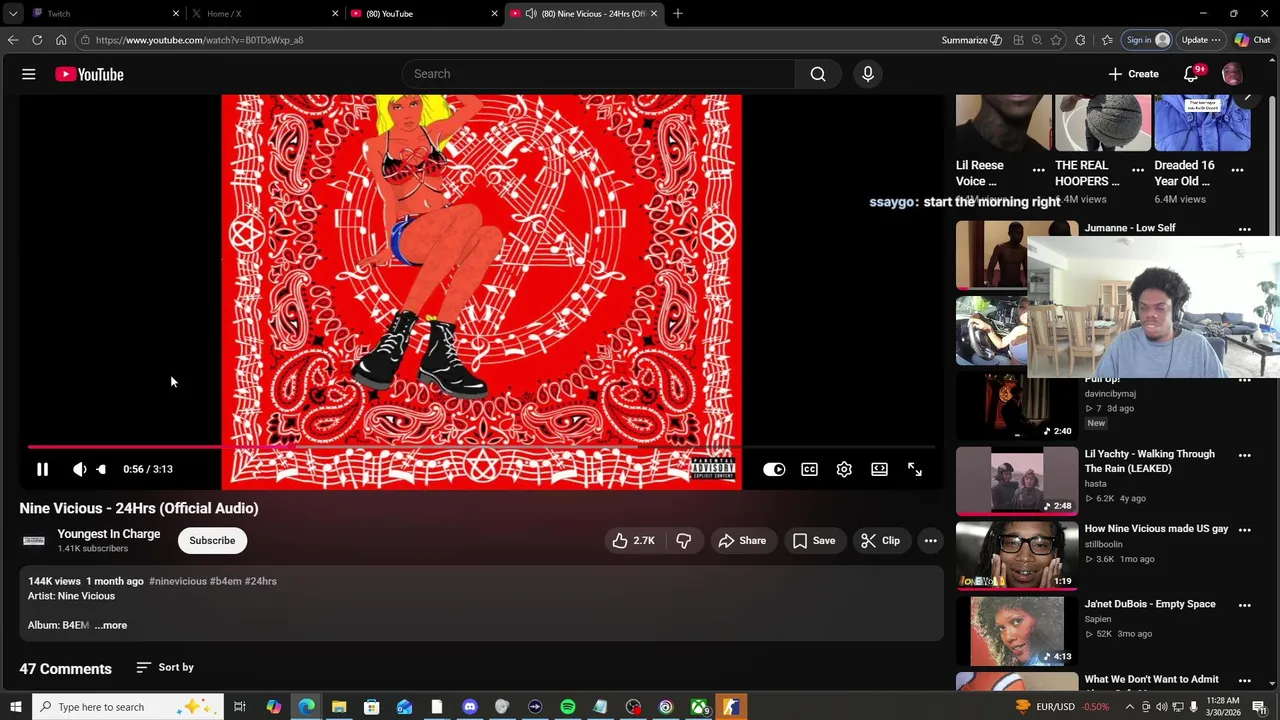Screen dimensions: 1280x720
Task: Open Youngest In Charge channel name
Action: [108, 534]
